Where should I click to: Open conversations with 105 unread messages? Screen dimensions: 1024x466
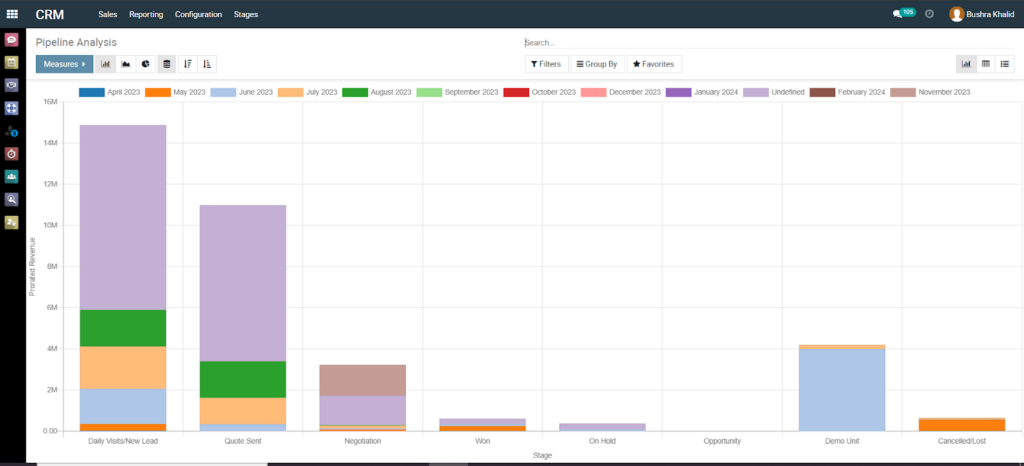point(903,14)
